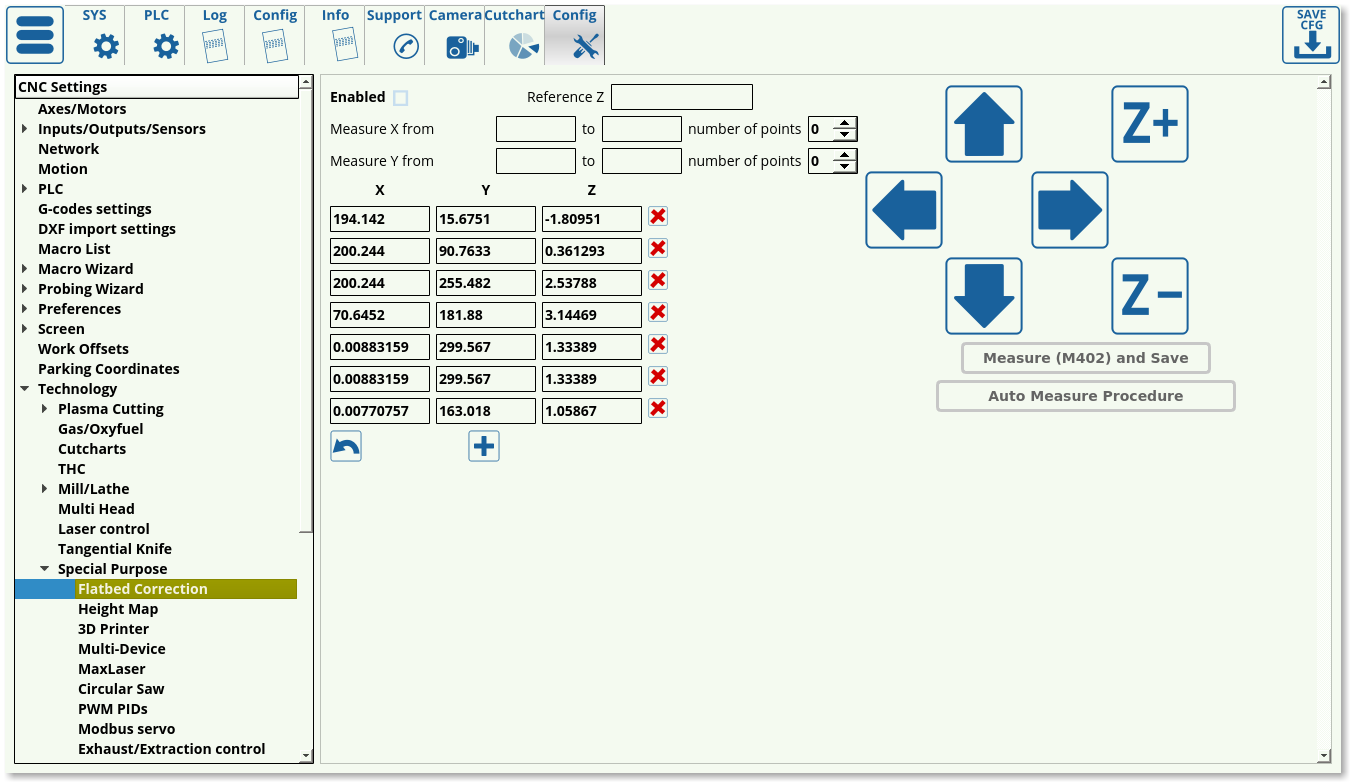Open the hamburger main menu
The height and width of the screenshot is (782, 1350).
pos(35,36)
